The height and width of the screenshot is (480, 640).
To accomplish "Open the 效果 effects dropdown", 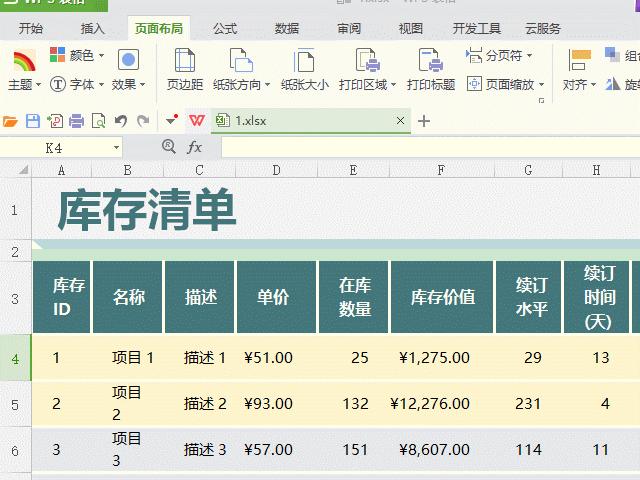I will tap(129, 70).
